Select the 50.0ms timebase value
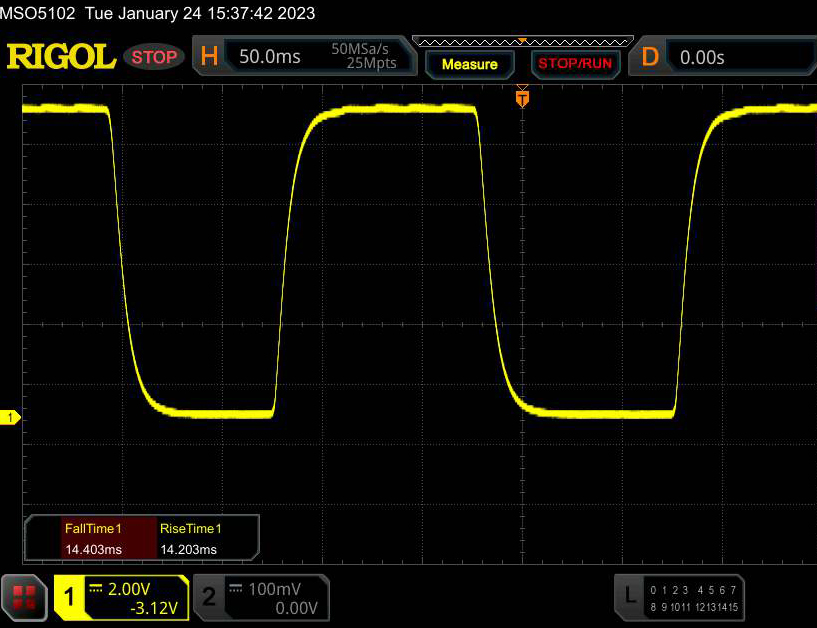817x628 pixels. (x=269, y=56)
